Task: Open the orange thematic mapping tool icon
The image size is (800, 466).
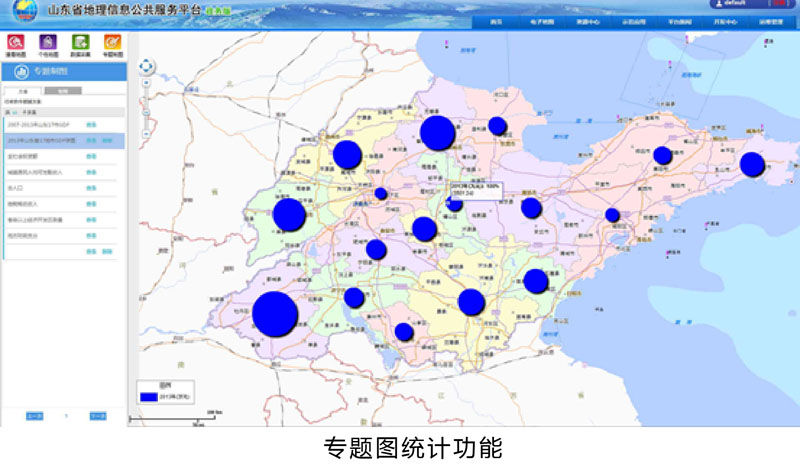Action: 113,42
